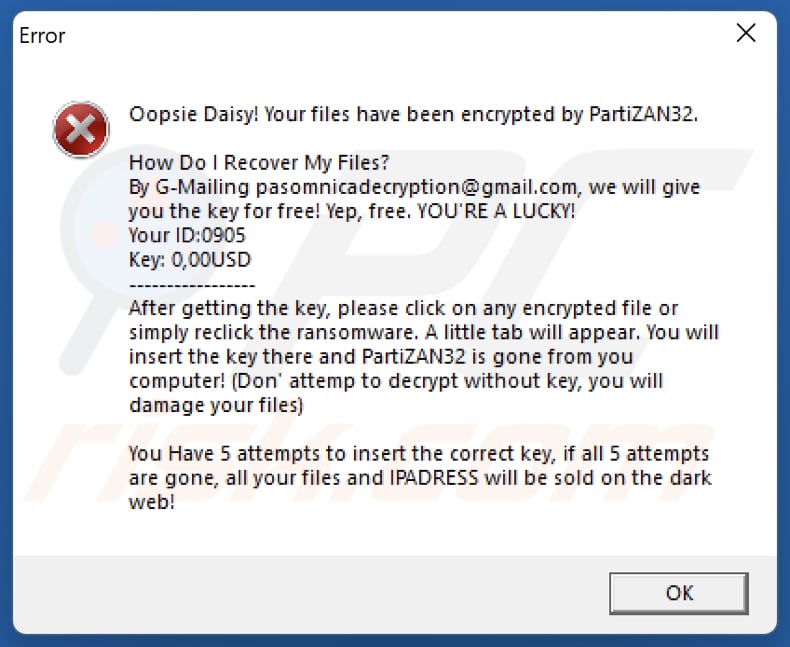Click the "damage your files)" warning text

click(216, 406)
